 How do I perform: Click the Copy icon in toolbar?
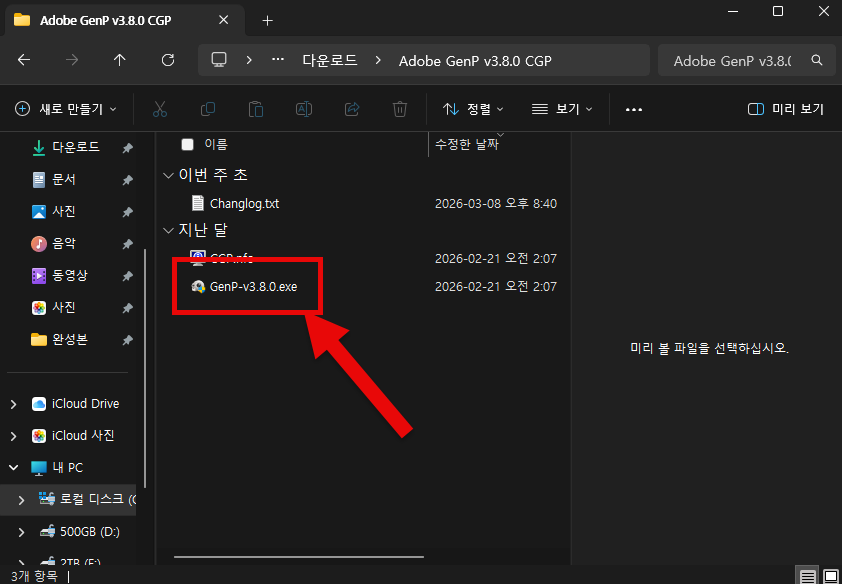click(208, 110)
